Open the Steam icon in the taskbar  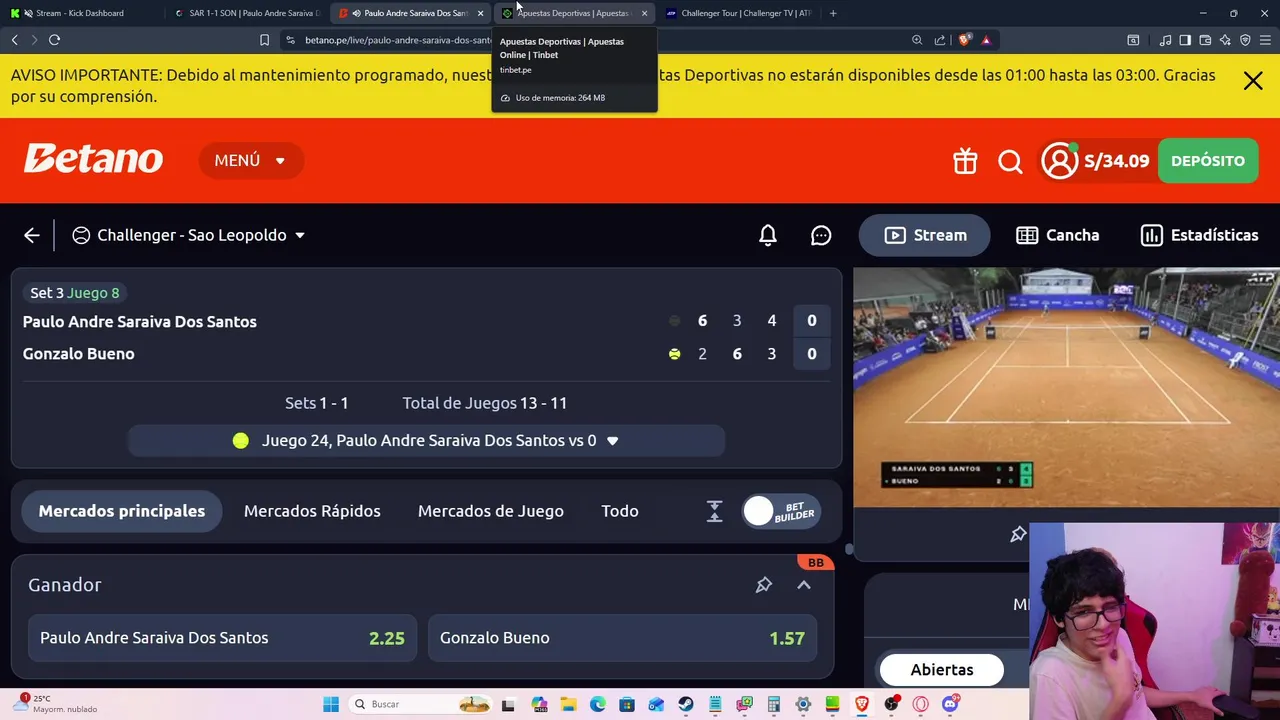[x=685, y=704]
